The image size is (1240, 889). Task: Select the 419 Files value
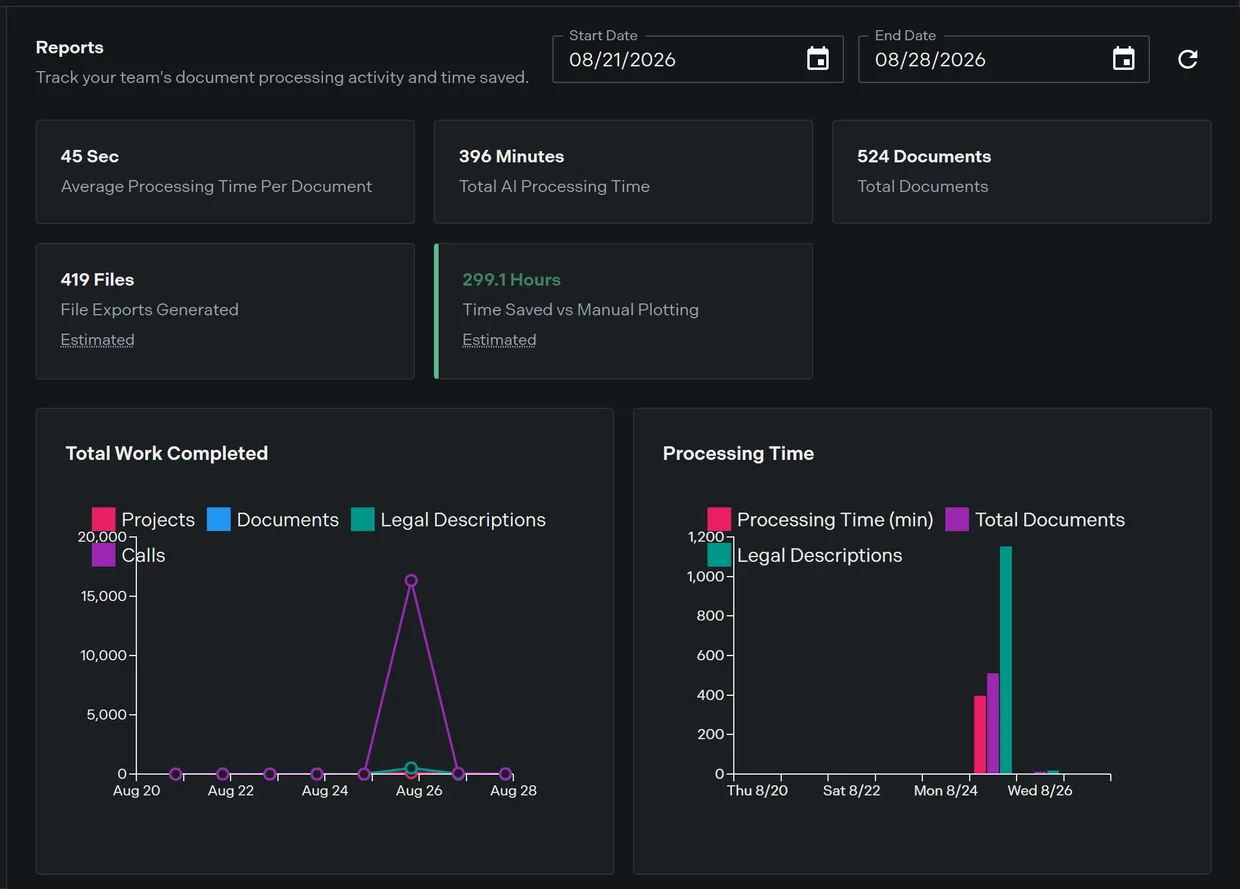pyautogui.click(x=97, y=279)
